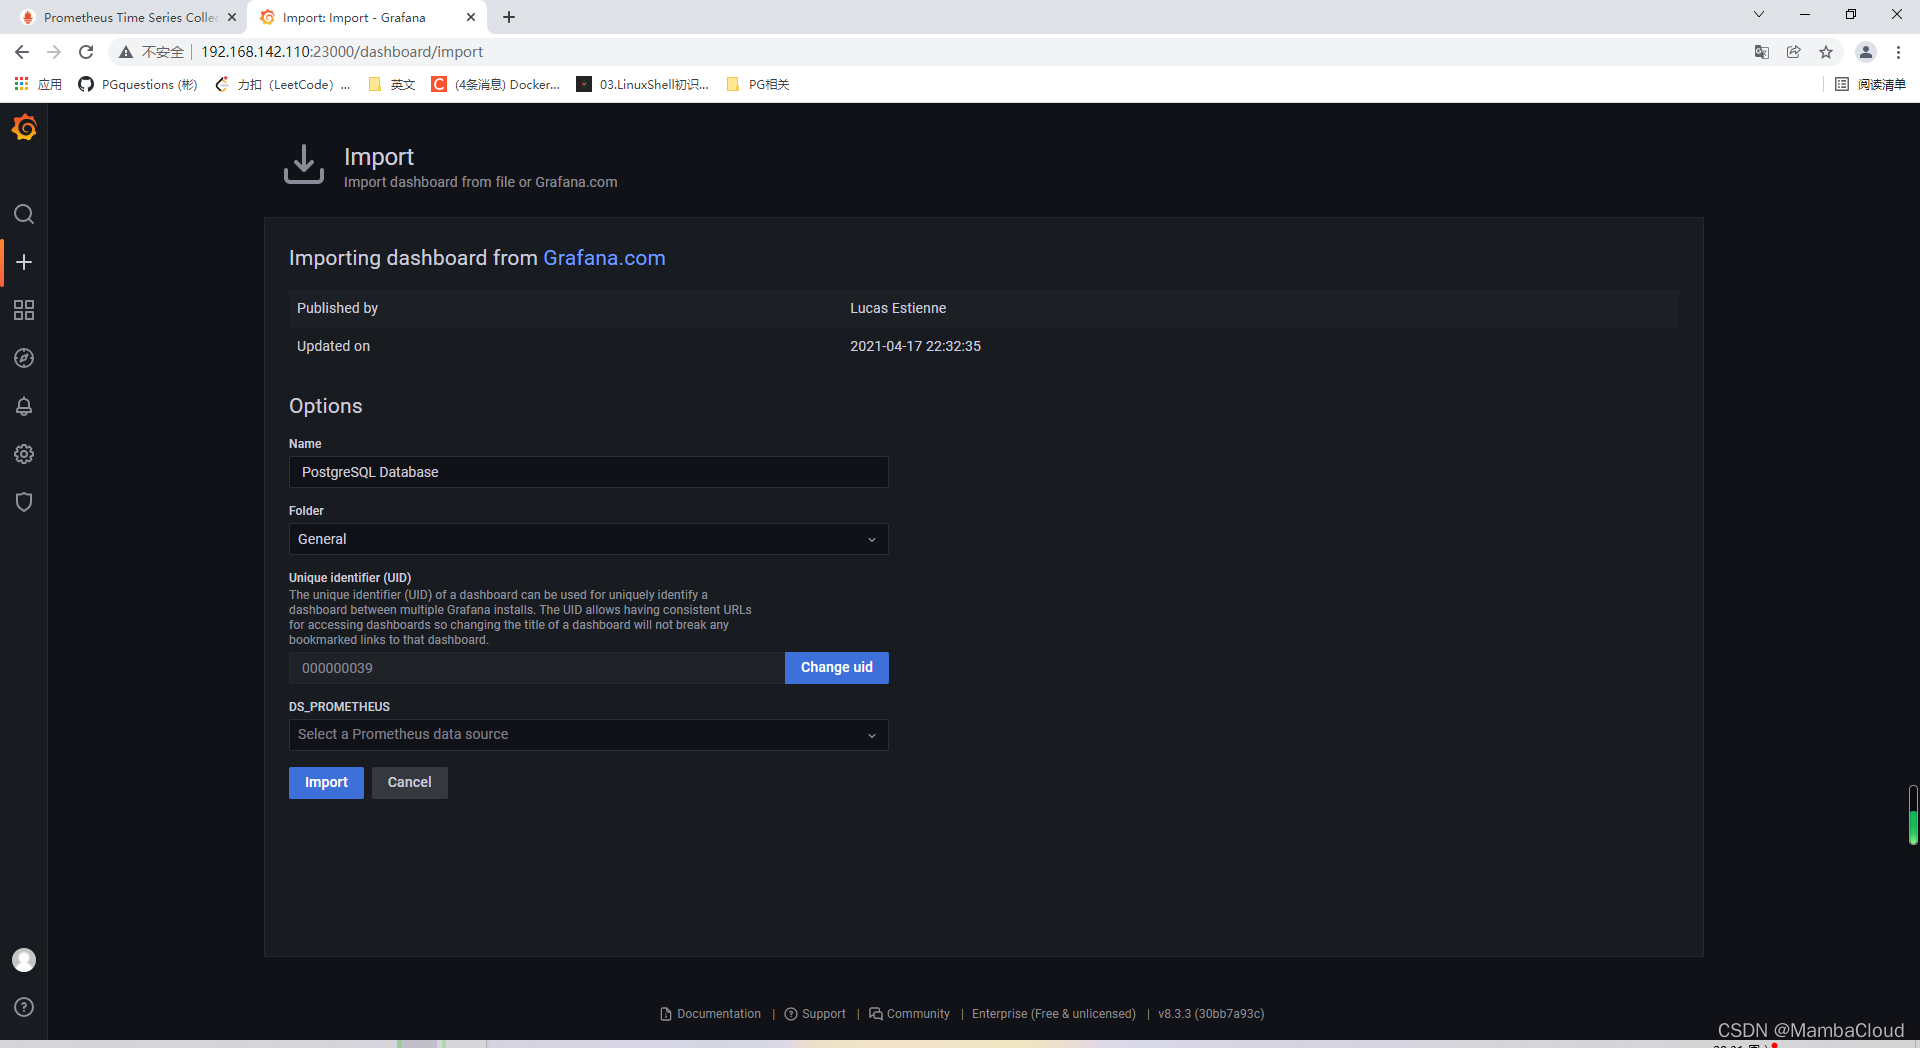Image resolution: width=1920 pixels, height=1048 pixels.
Task: Open the Grafana home logo
Action: [24, 128]
